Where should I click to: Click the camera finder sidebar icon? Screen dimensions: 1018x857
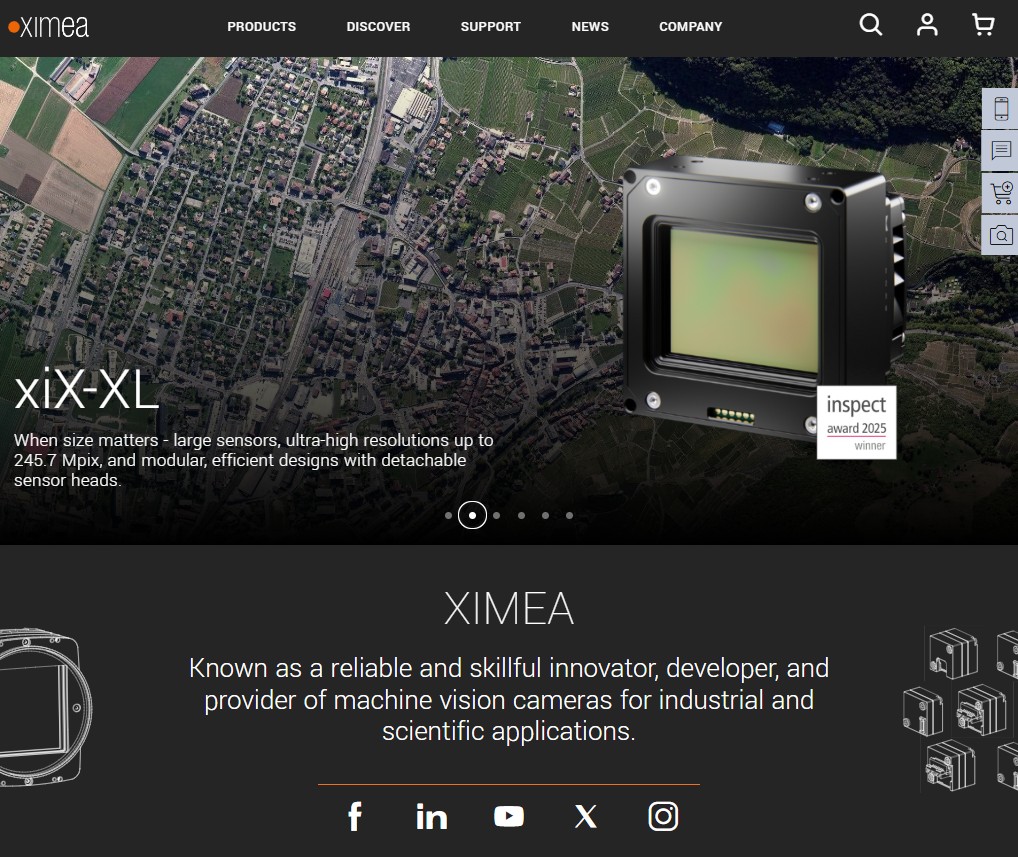[1000, 235]
